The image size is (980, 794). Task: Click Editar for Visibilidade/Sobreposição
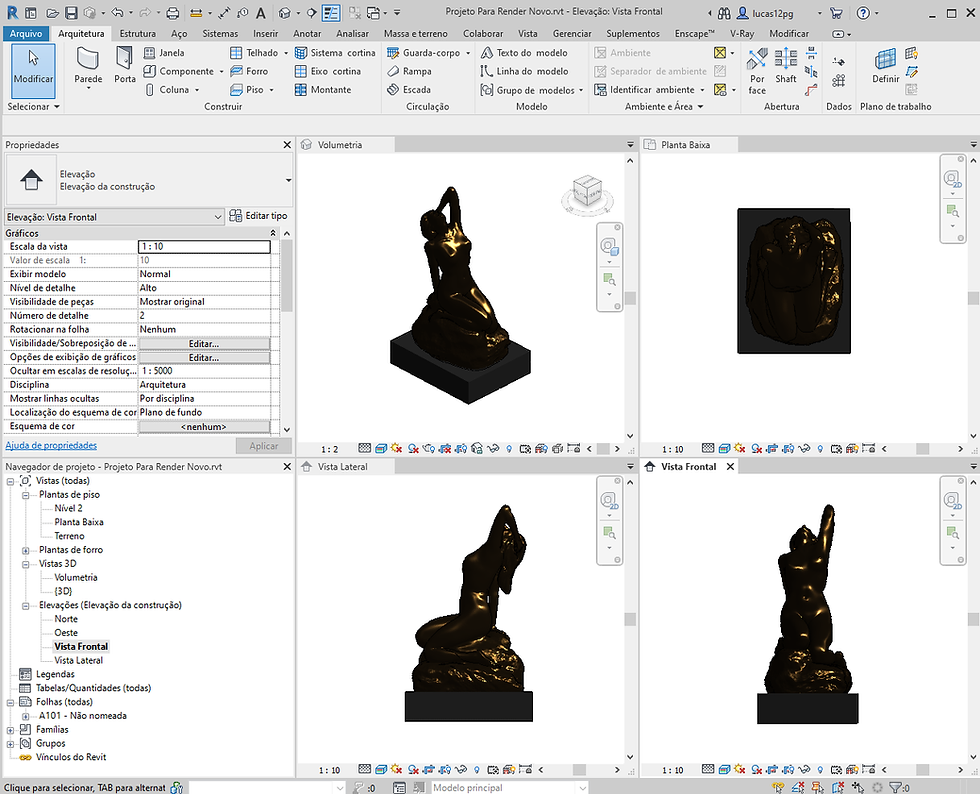coord(204,344)
